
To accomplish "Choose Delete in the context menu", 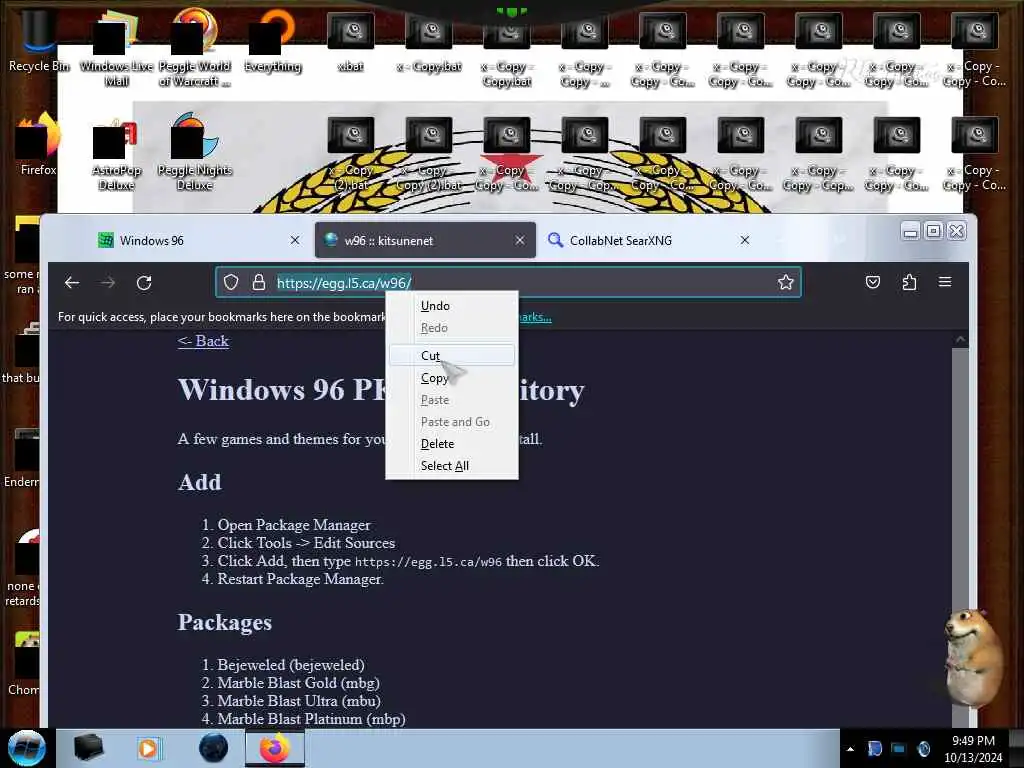I will click(x=452, y=444).
